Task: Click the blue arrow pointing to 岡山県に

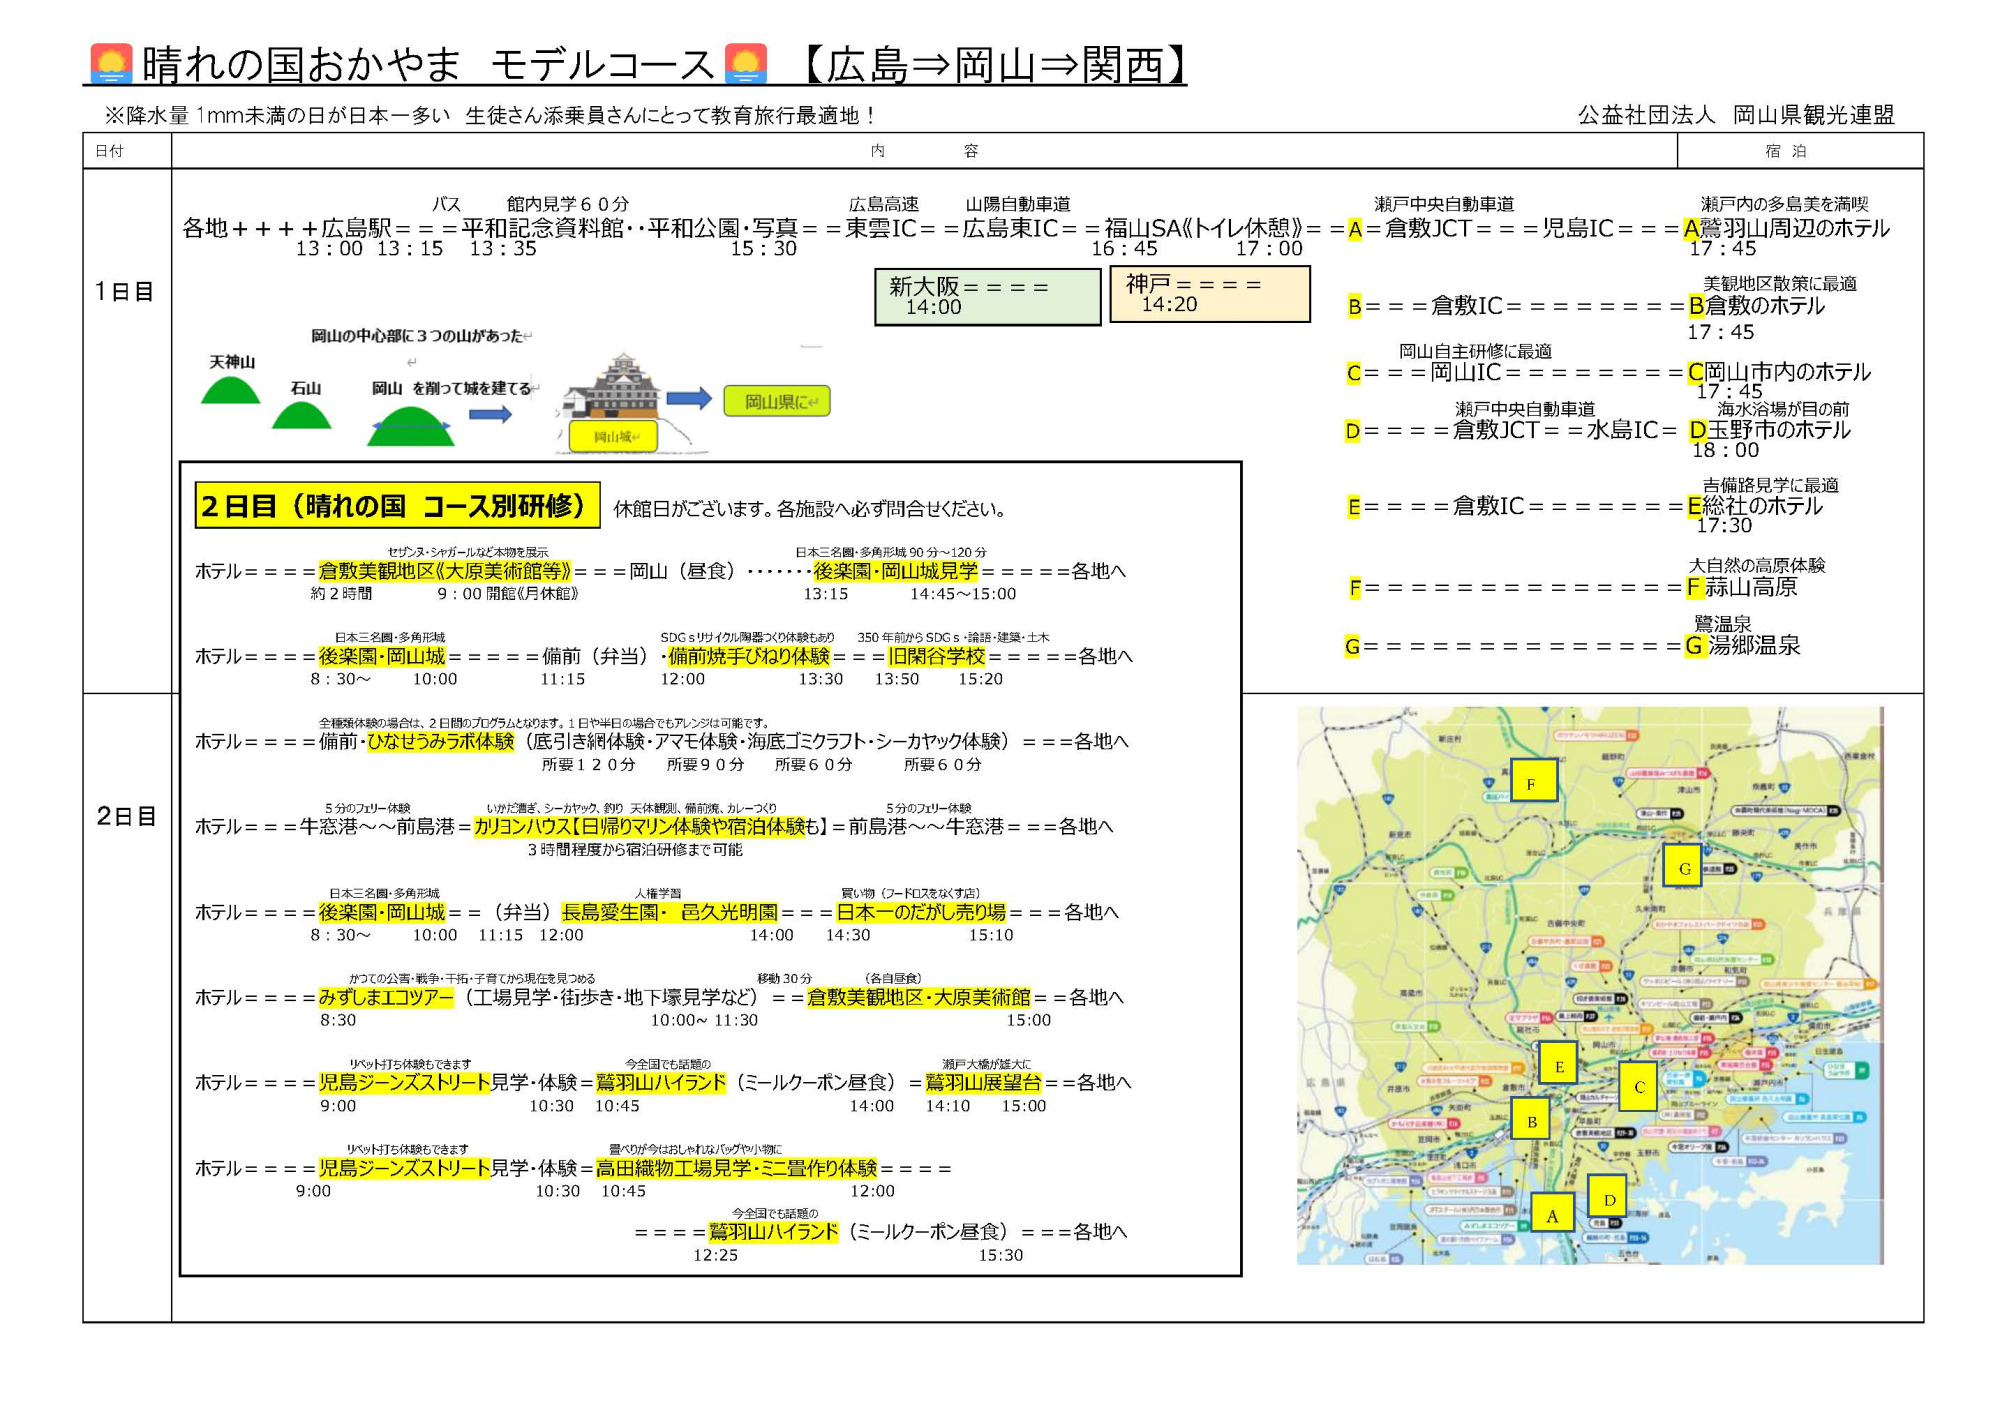Action: (688, 398)
